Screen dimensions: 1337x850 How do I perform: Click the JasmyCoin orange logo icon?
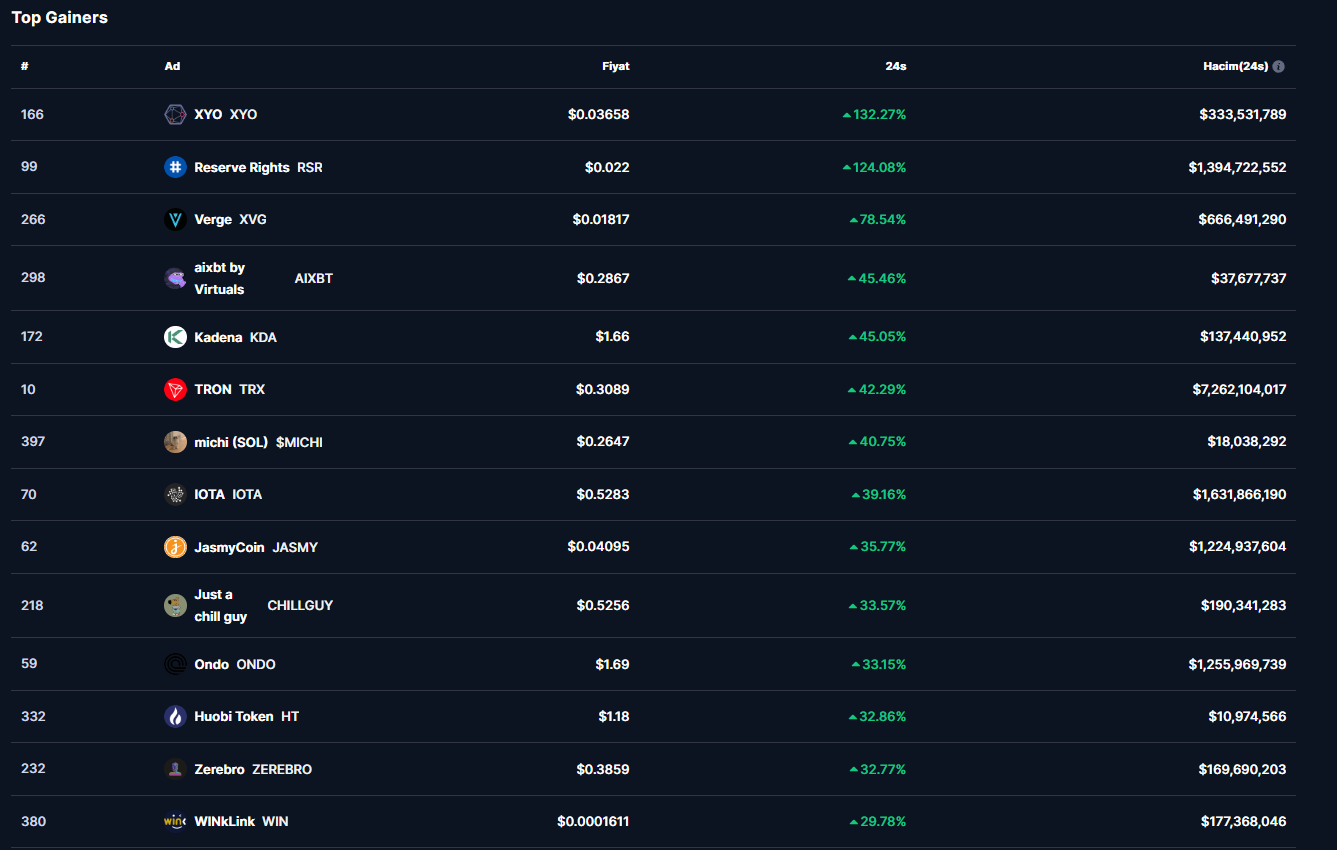(x=175, y=547)
